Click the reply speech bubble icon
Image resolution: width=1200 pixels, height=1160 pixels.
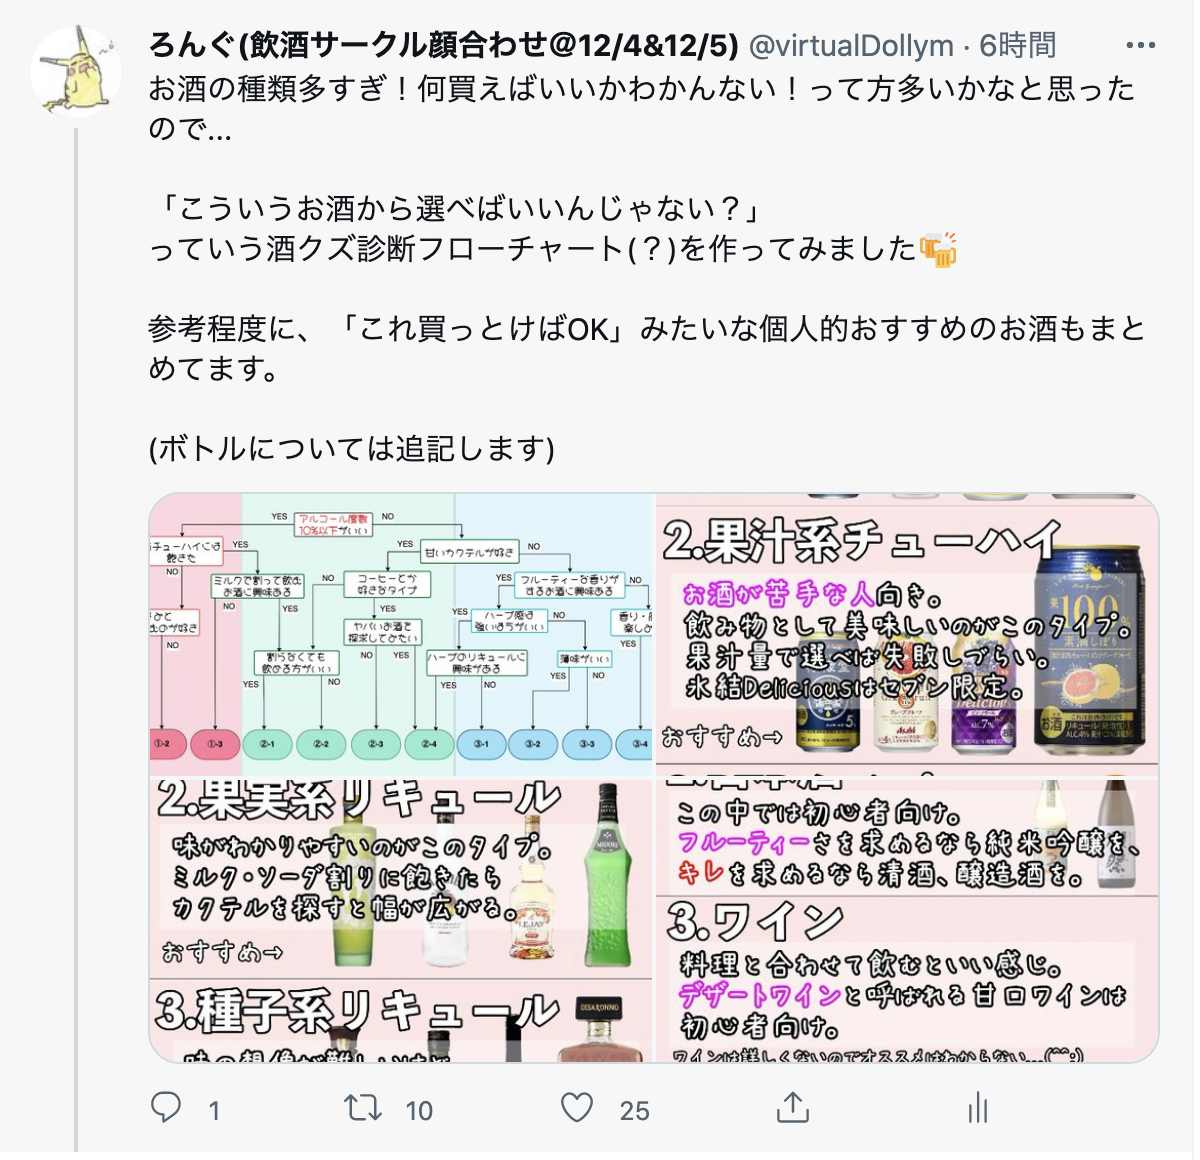click(x=166, y=1107)
